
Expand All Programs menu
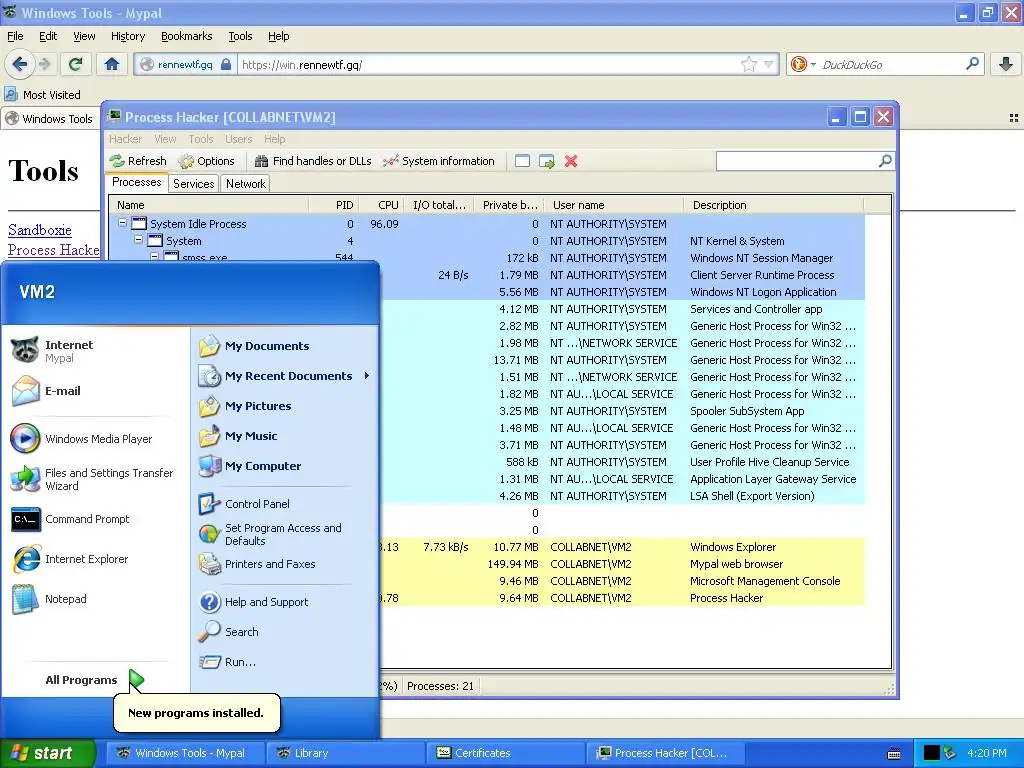click(x=95, y=680)
